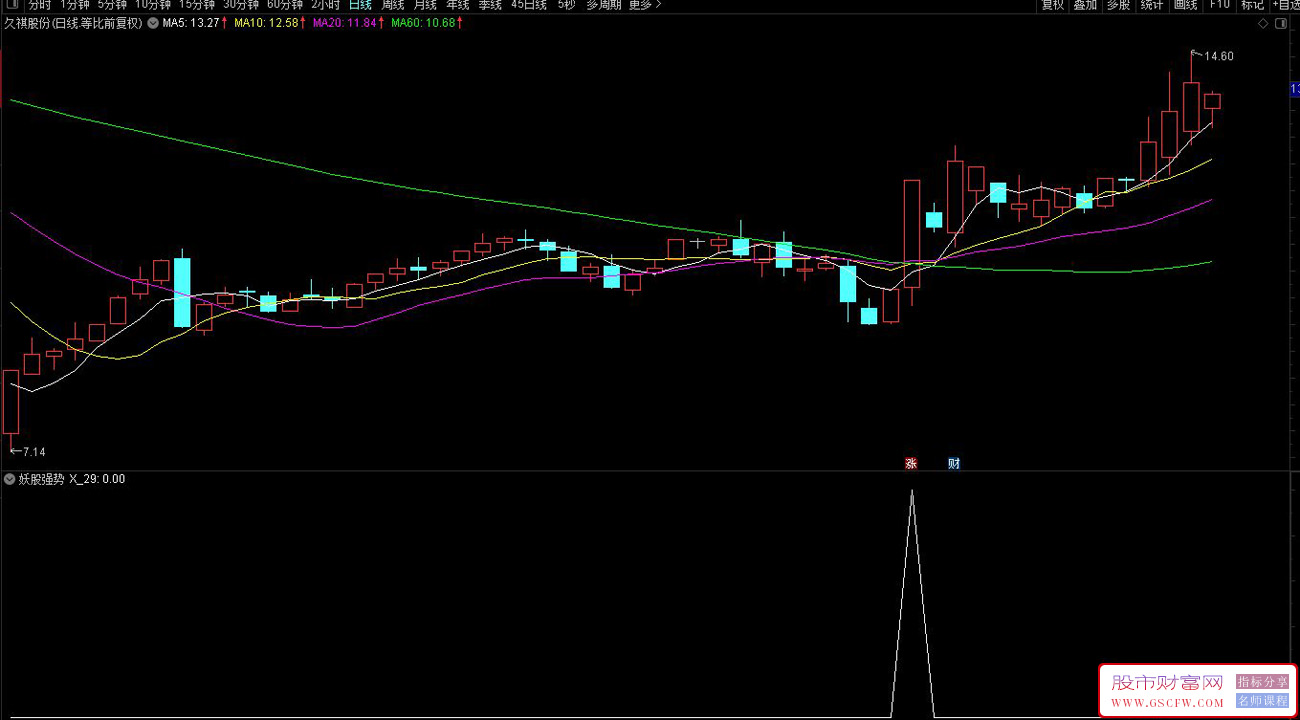Select the 60分钟 period tab
1300x720 pixels.
tap(285, 5)
